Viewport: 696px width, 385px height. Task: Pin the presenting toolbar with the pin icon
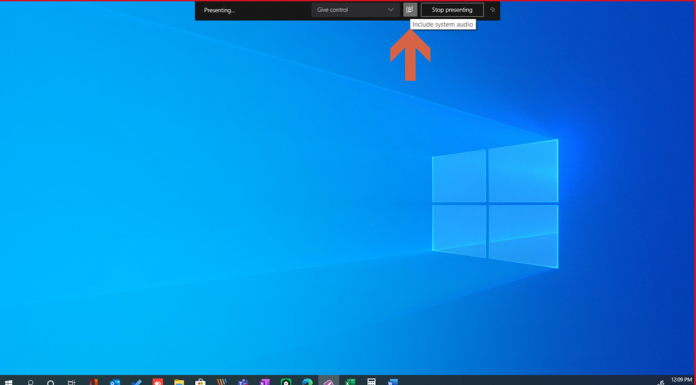coord(492,10)
